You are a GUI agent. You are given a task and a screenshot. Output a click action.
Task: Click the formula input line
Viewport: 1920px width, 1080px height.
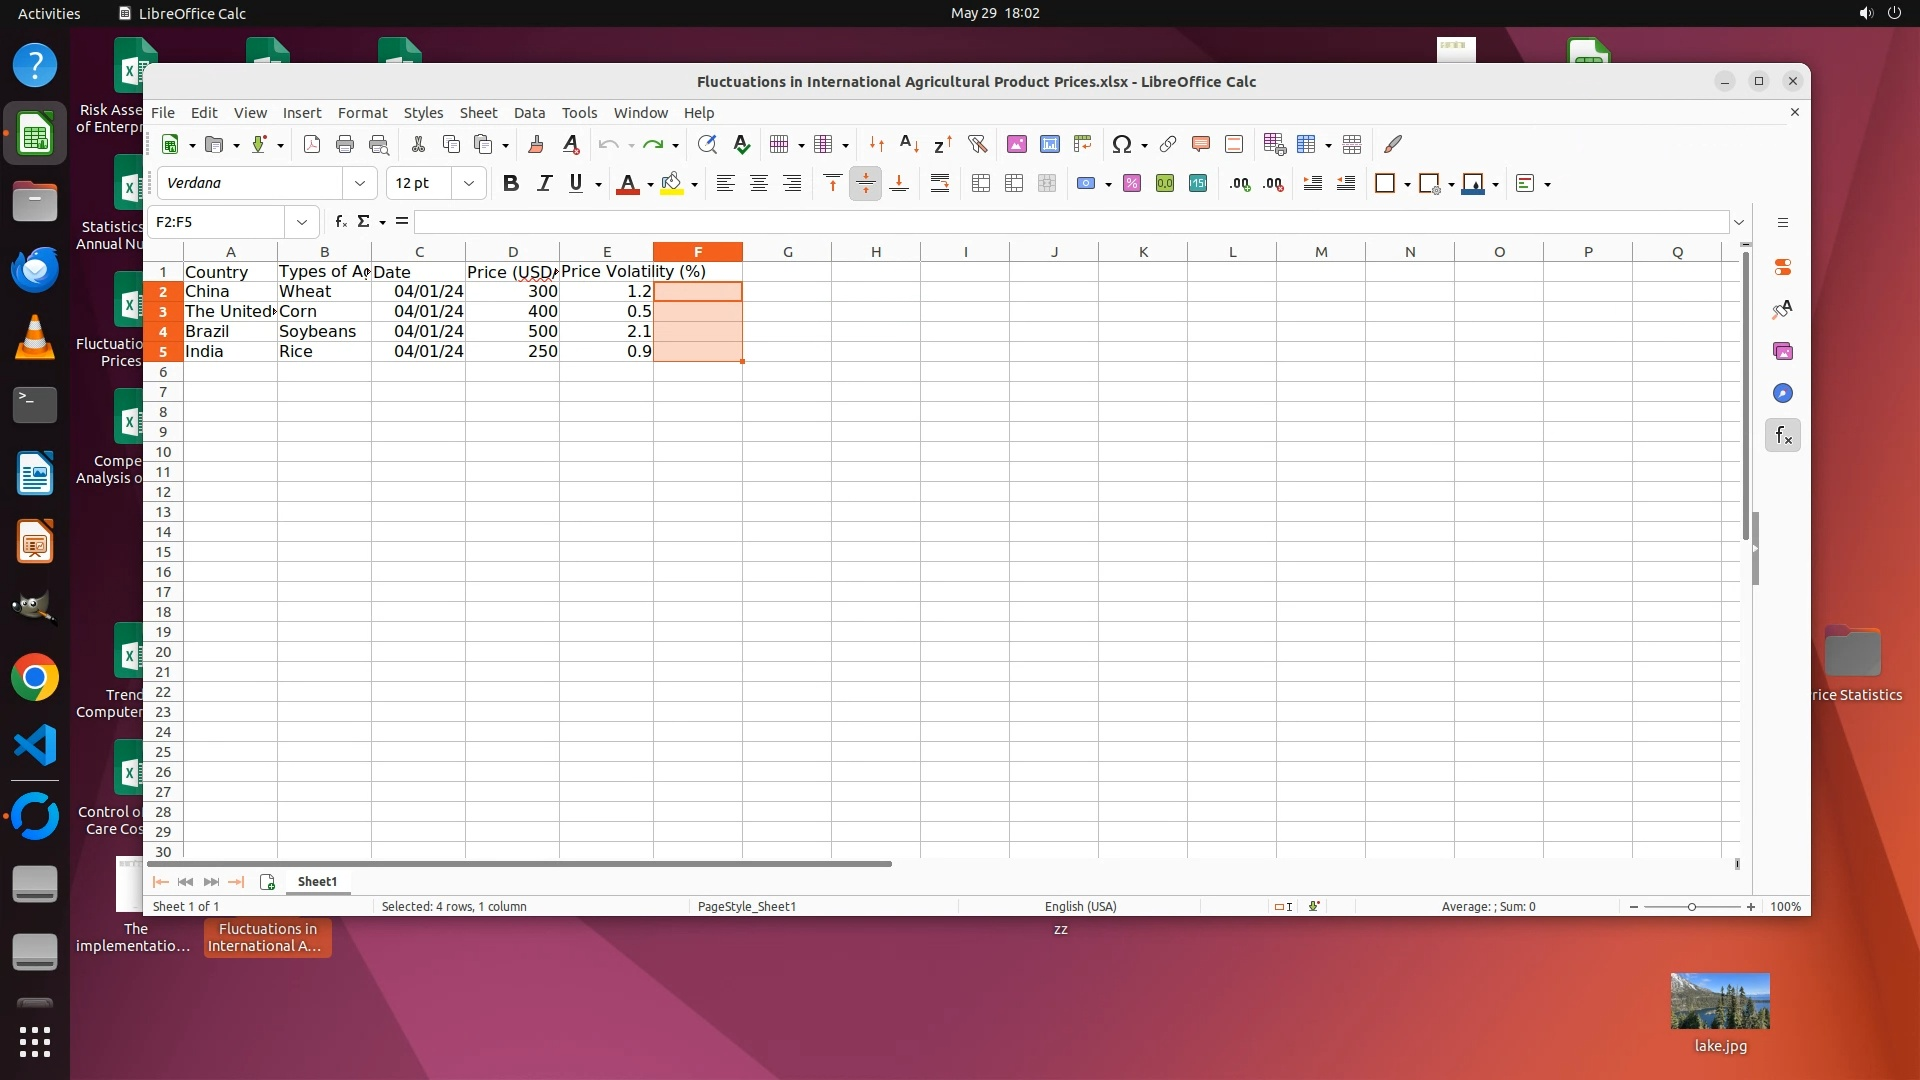tap(1070, 222)
